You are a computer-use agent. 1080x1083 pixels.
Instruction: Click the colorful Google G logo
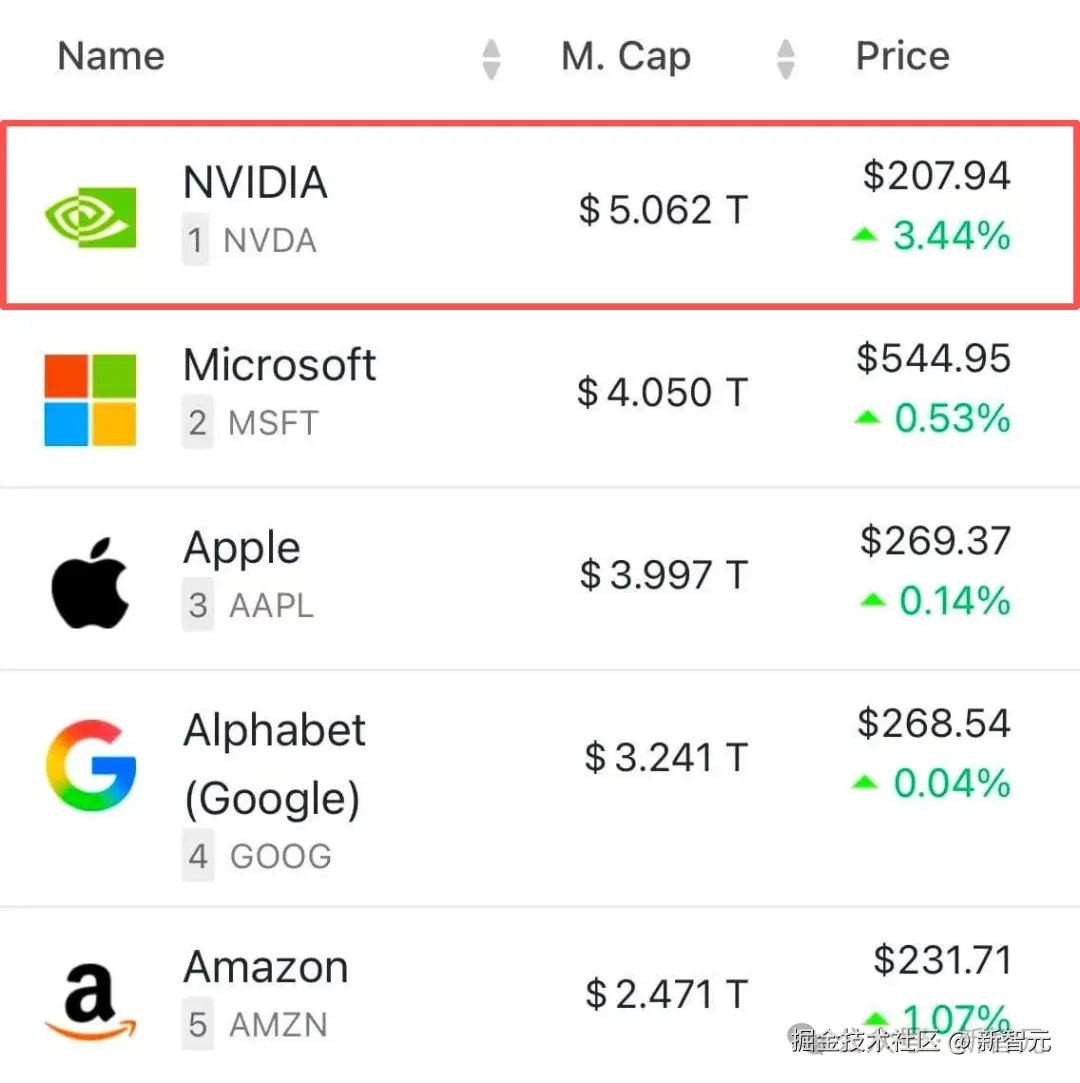click(90, 766)
